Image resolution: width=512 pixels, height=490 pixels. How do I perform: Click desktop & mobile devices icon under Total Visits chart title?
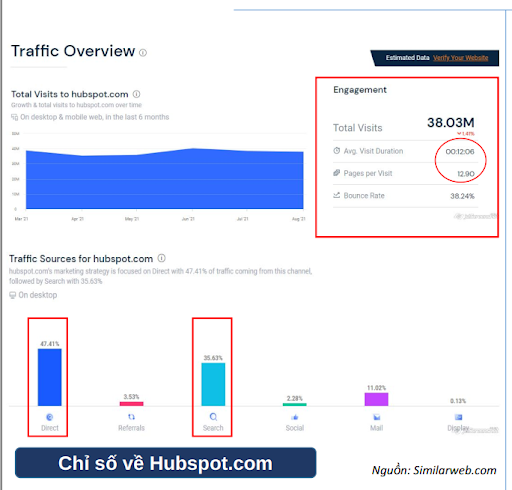click(14, 117)
